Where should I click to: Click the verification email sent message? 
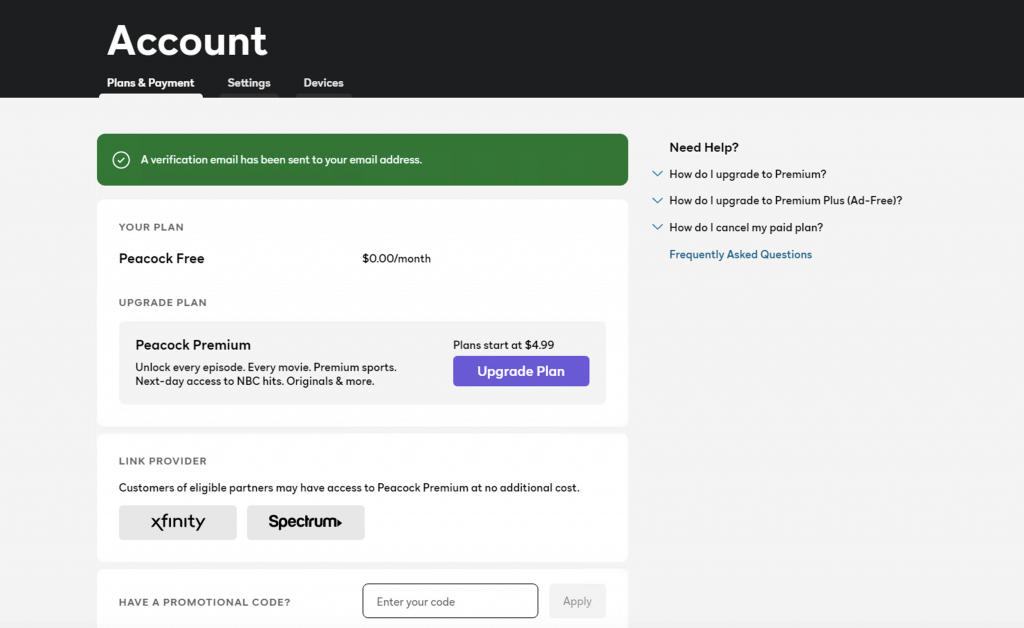coord(281,160)
